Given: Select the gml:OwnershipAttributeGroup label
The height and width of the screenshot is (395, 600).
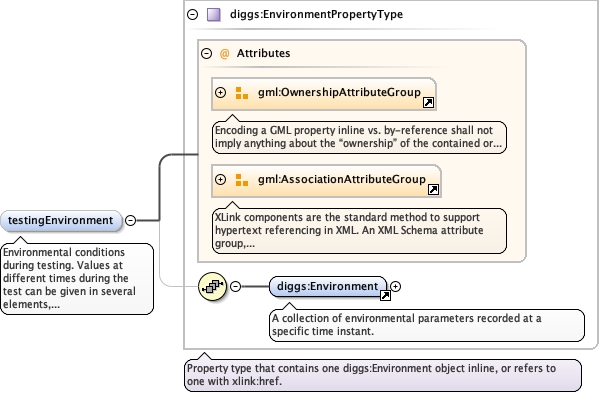Looking at the screenshot, I should tap(339, 92).
